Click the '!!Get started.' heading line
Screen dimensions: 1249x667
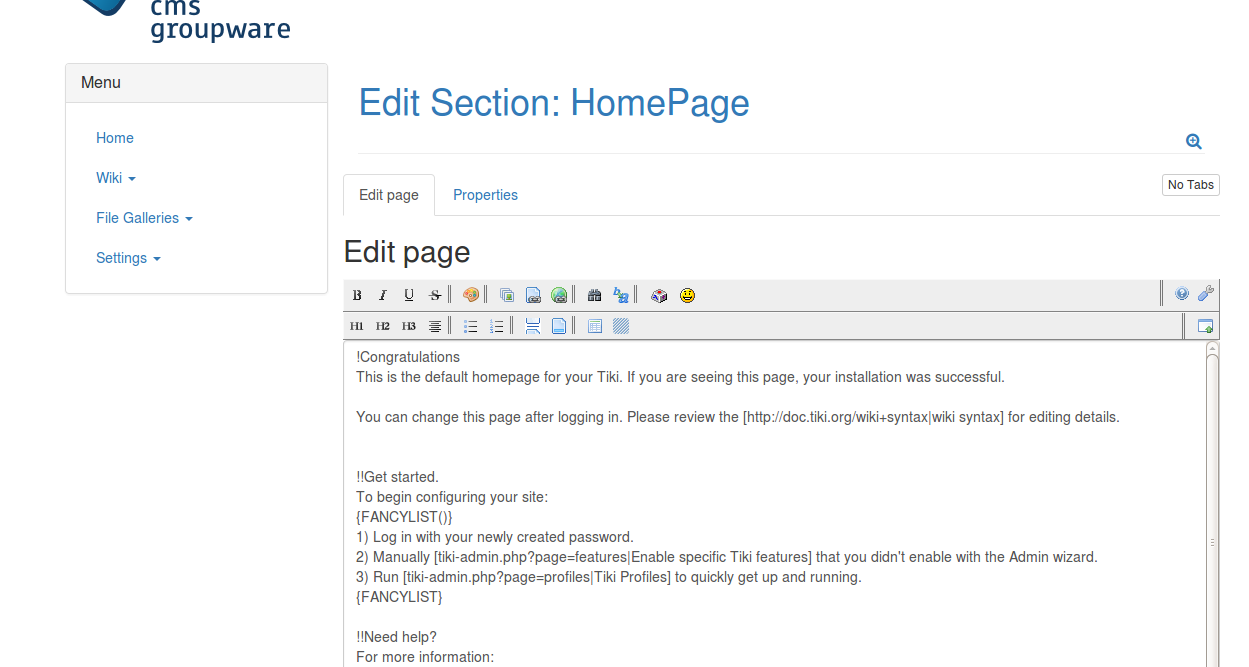tap(397, 477)
